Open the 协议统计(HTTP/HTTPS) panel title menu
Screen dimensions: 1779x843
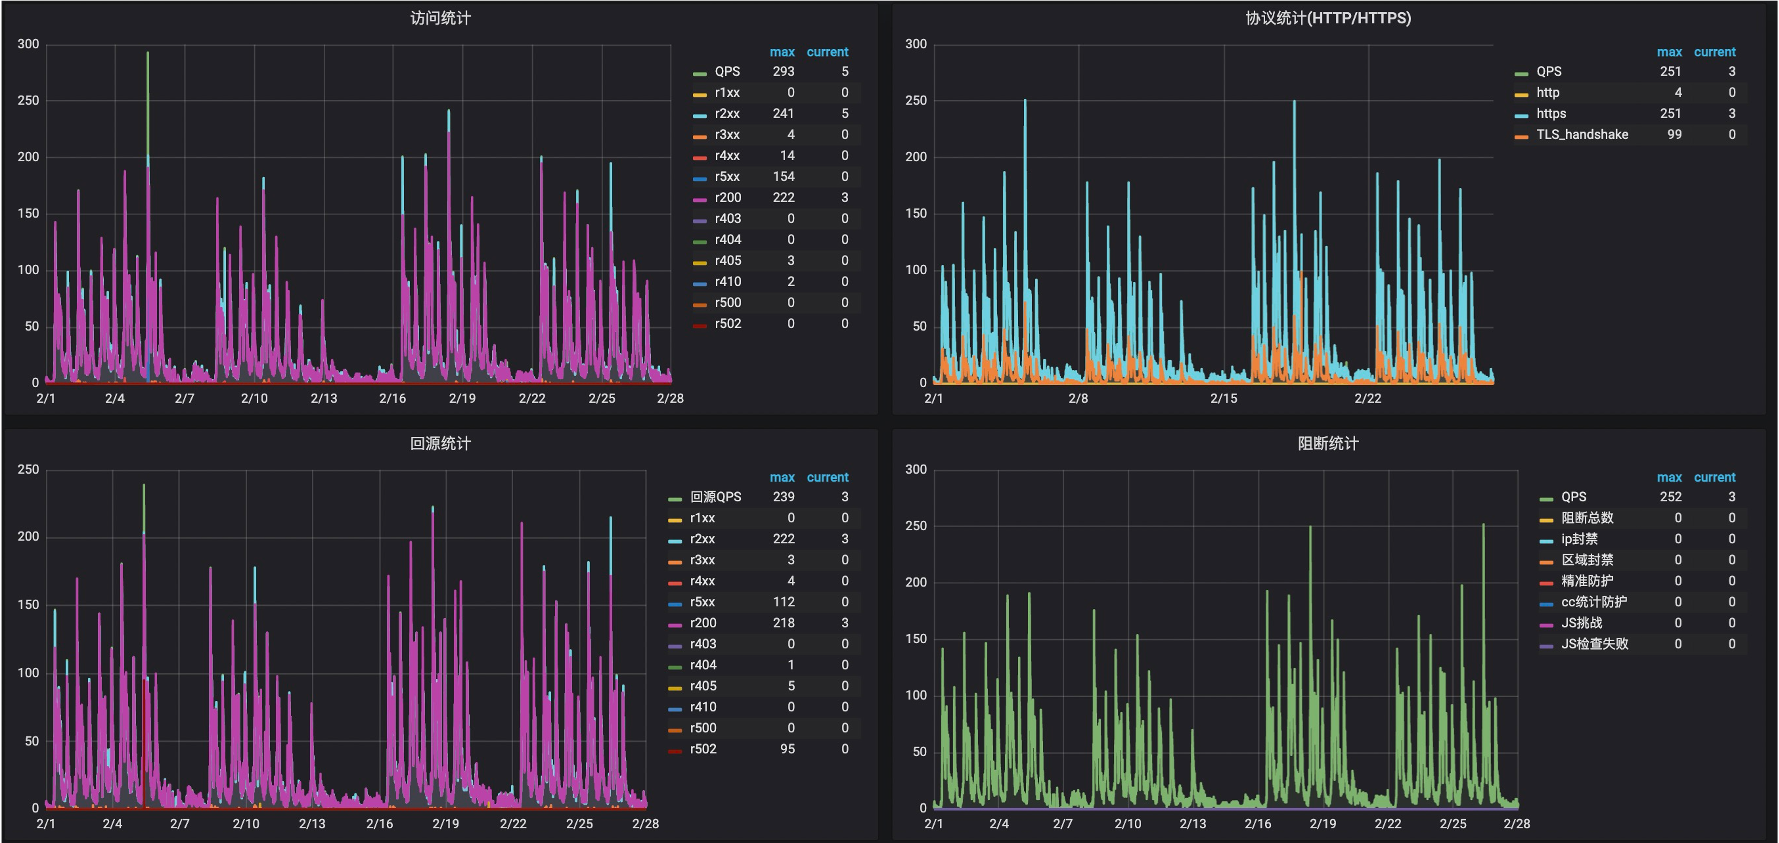coord(1328,18)
